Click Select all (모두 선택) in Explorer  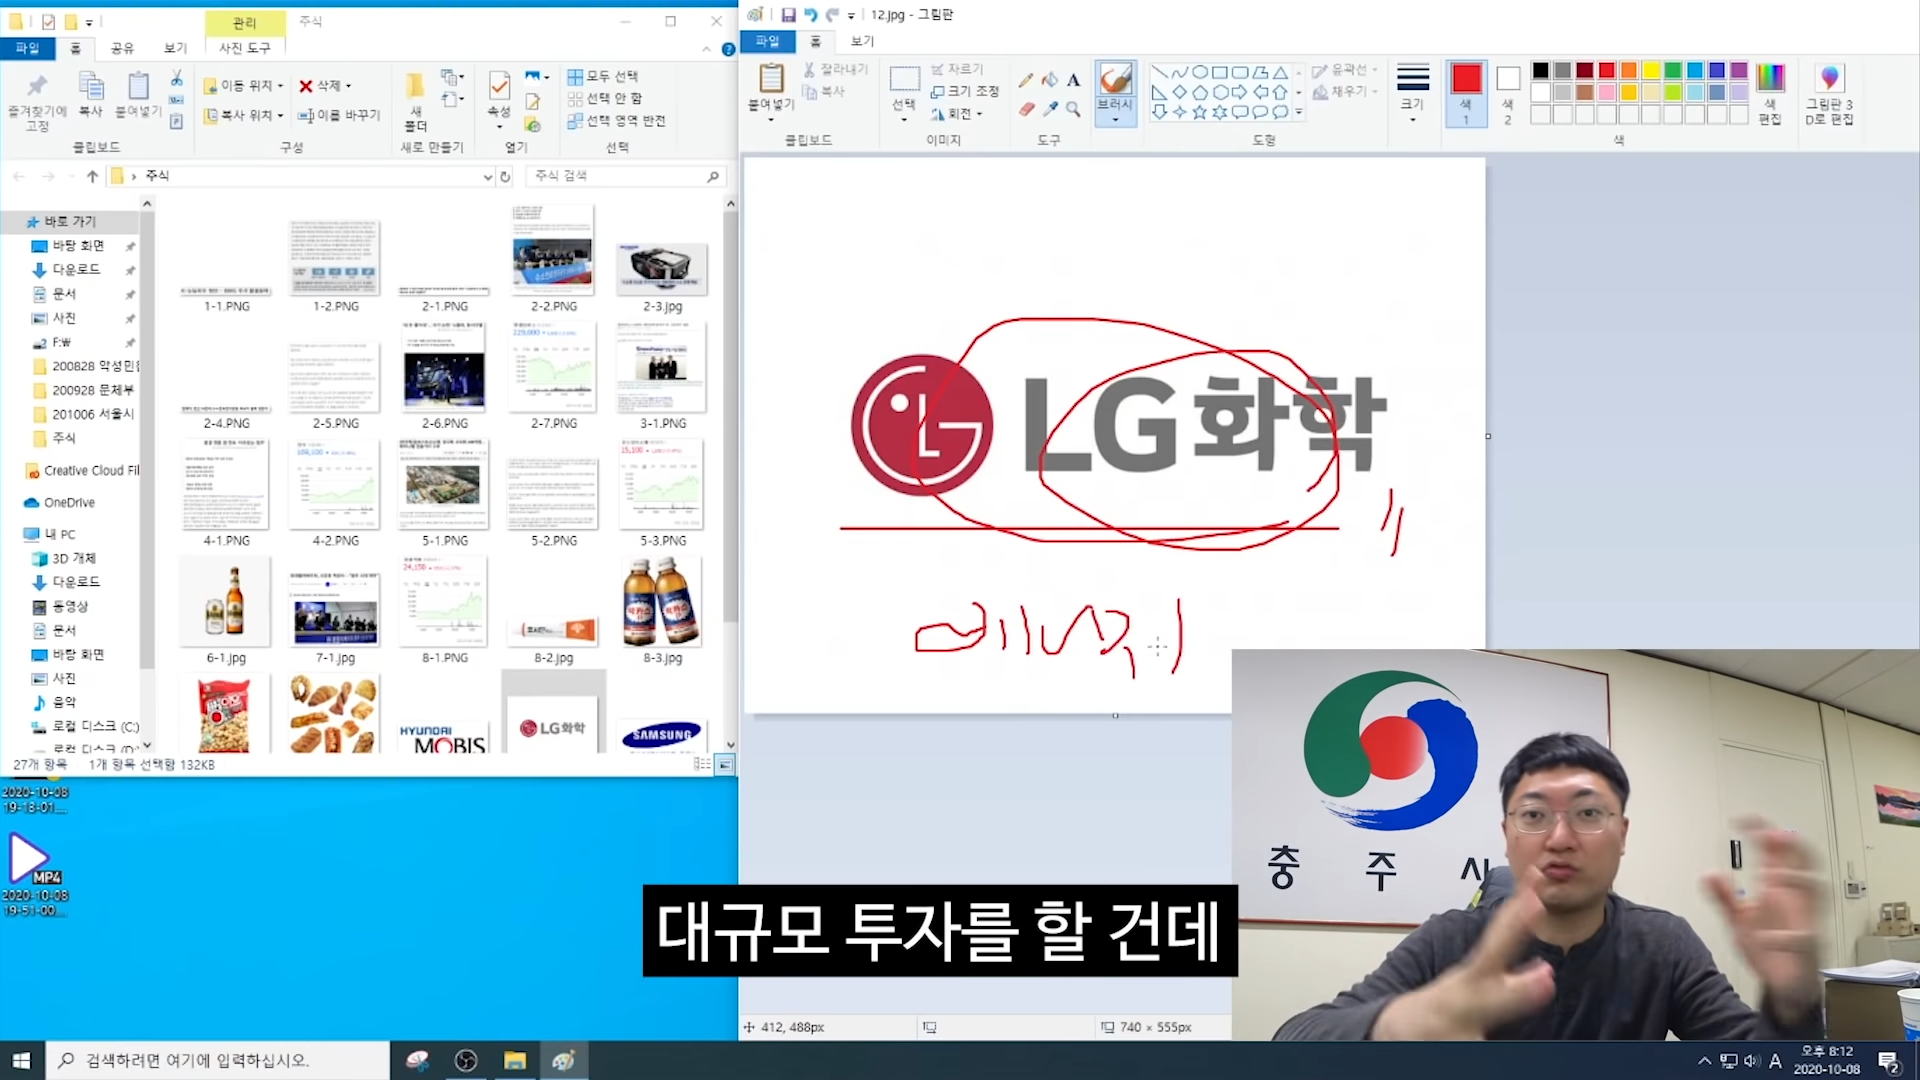tap(603, 76)
